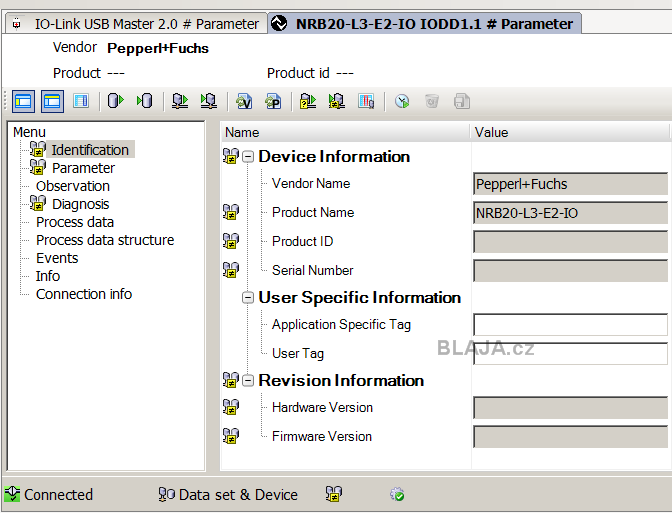The width and height of the screenshot is (672, 513).
Task: Click the mismatch icon on Product ID row
Action: point(231,241)
